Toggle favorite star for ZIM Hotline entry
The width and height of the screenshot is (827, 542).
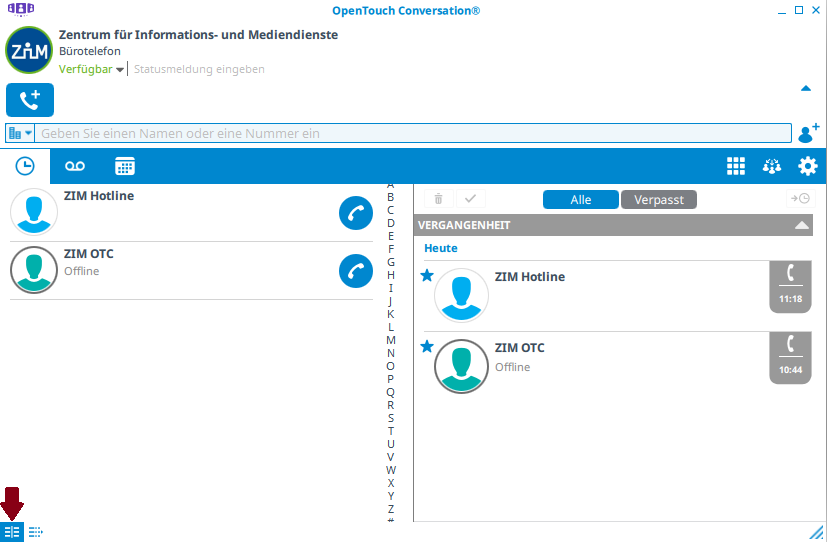tap(427, 276)
